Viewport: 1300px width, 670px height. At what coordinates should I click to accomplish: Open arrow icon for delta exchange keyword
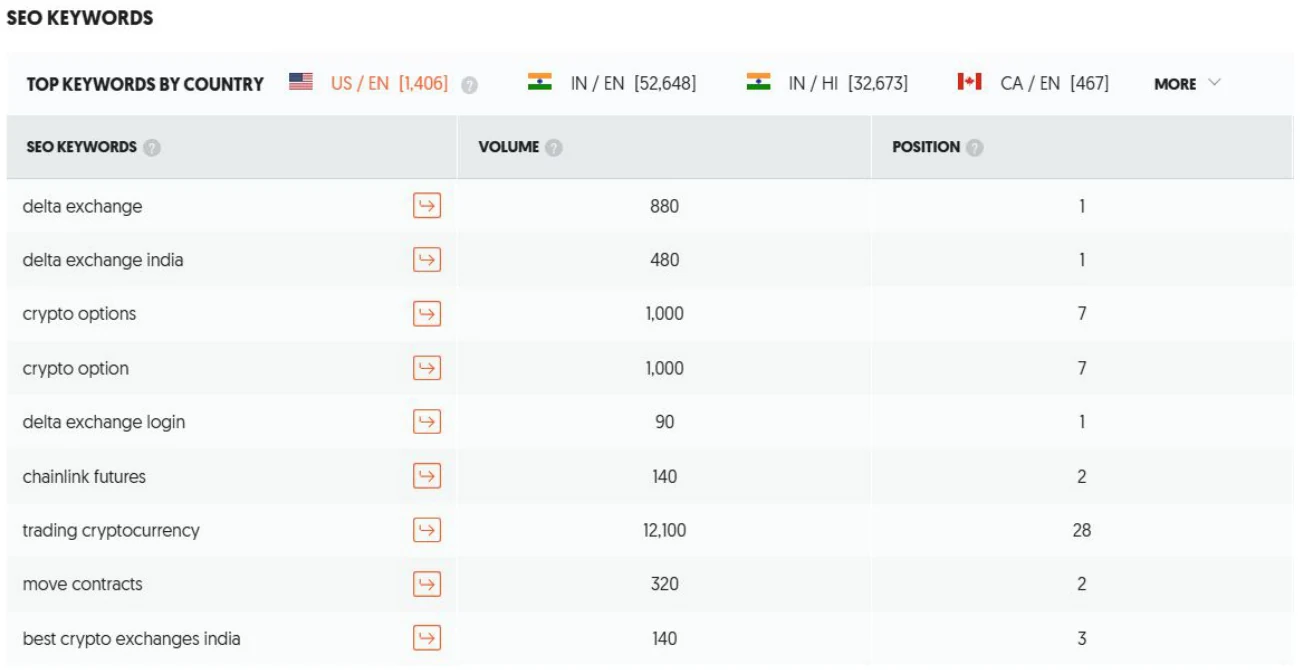(427, 206)
